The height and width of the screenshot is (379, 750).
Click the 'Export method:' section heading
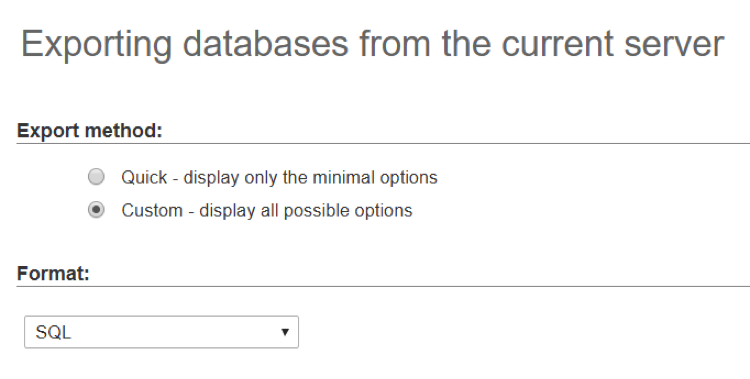pos(90,130)
